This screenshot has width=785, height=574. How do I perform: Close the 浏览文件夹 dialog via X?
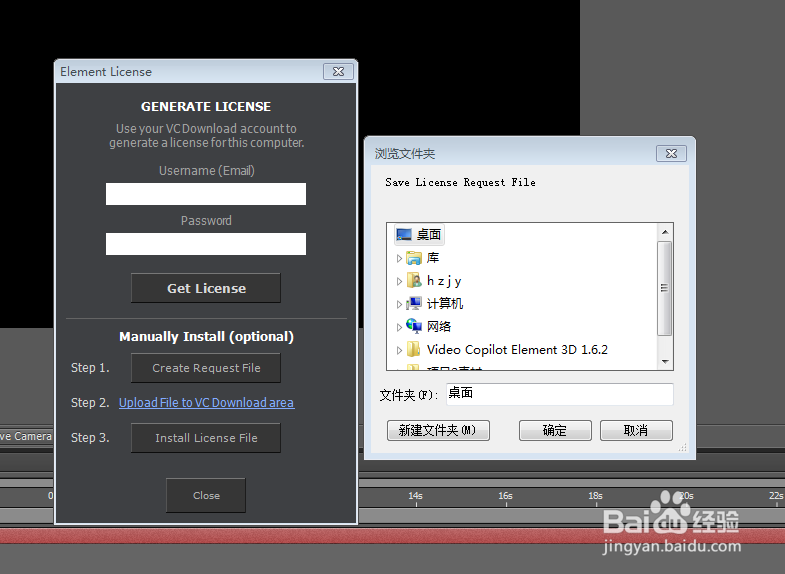671,154
